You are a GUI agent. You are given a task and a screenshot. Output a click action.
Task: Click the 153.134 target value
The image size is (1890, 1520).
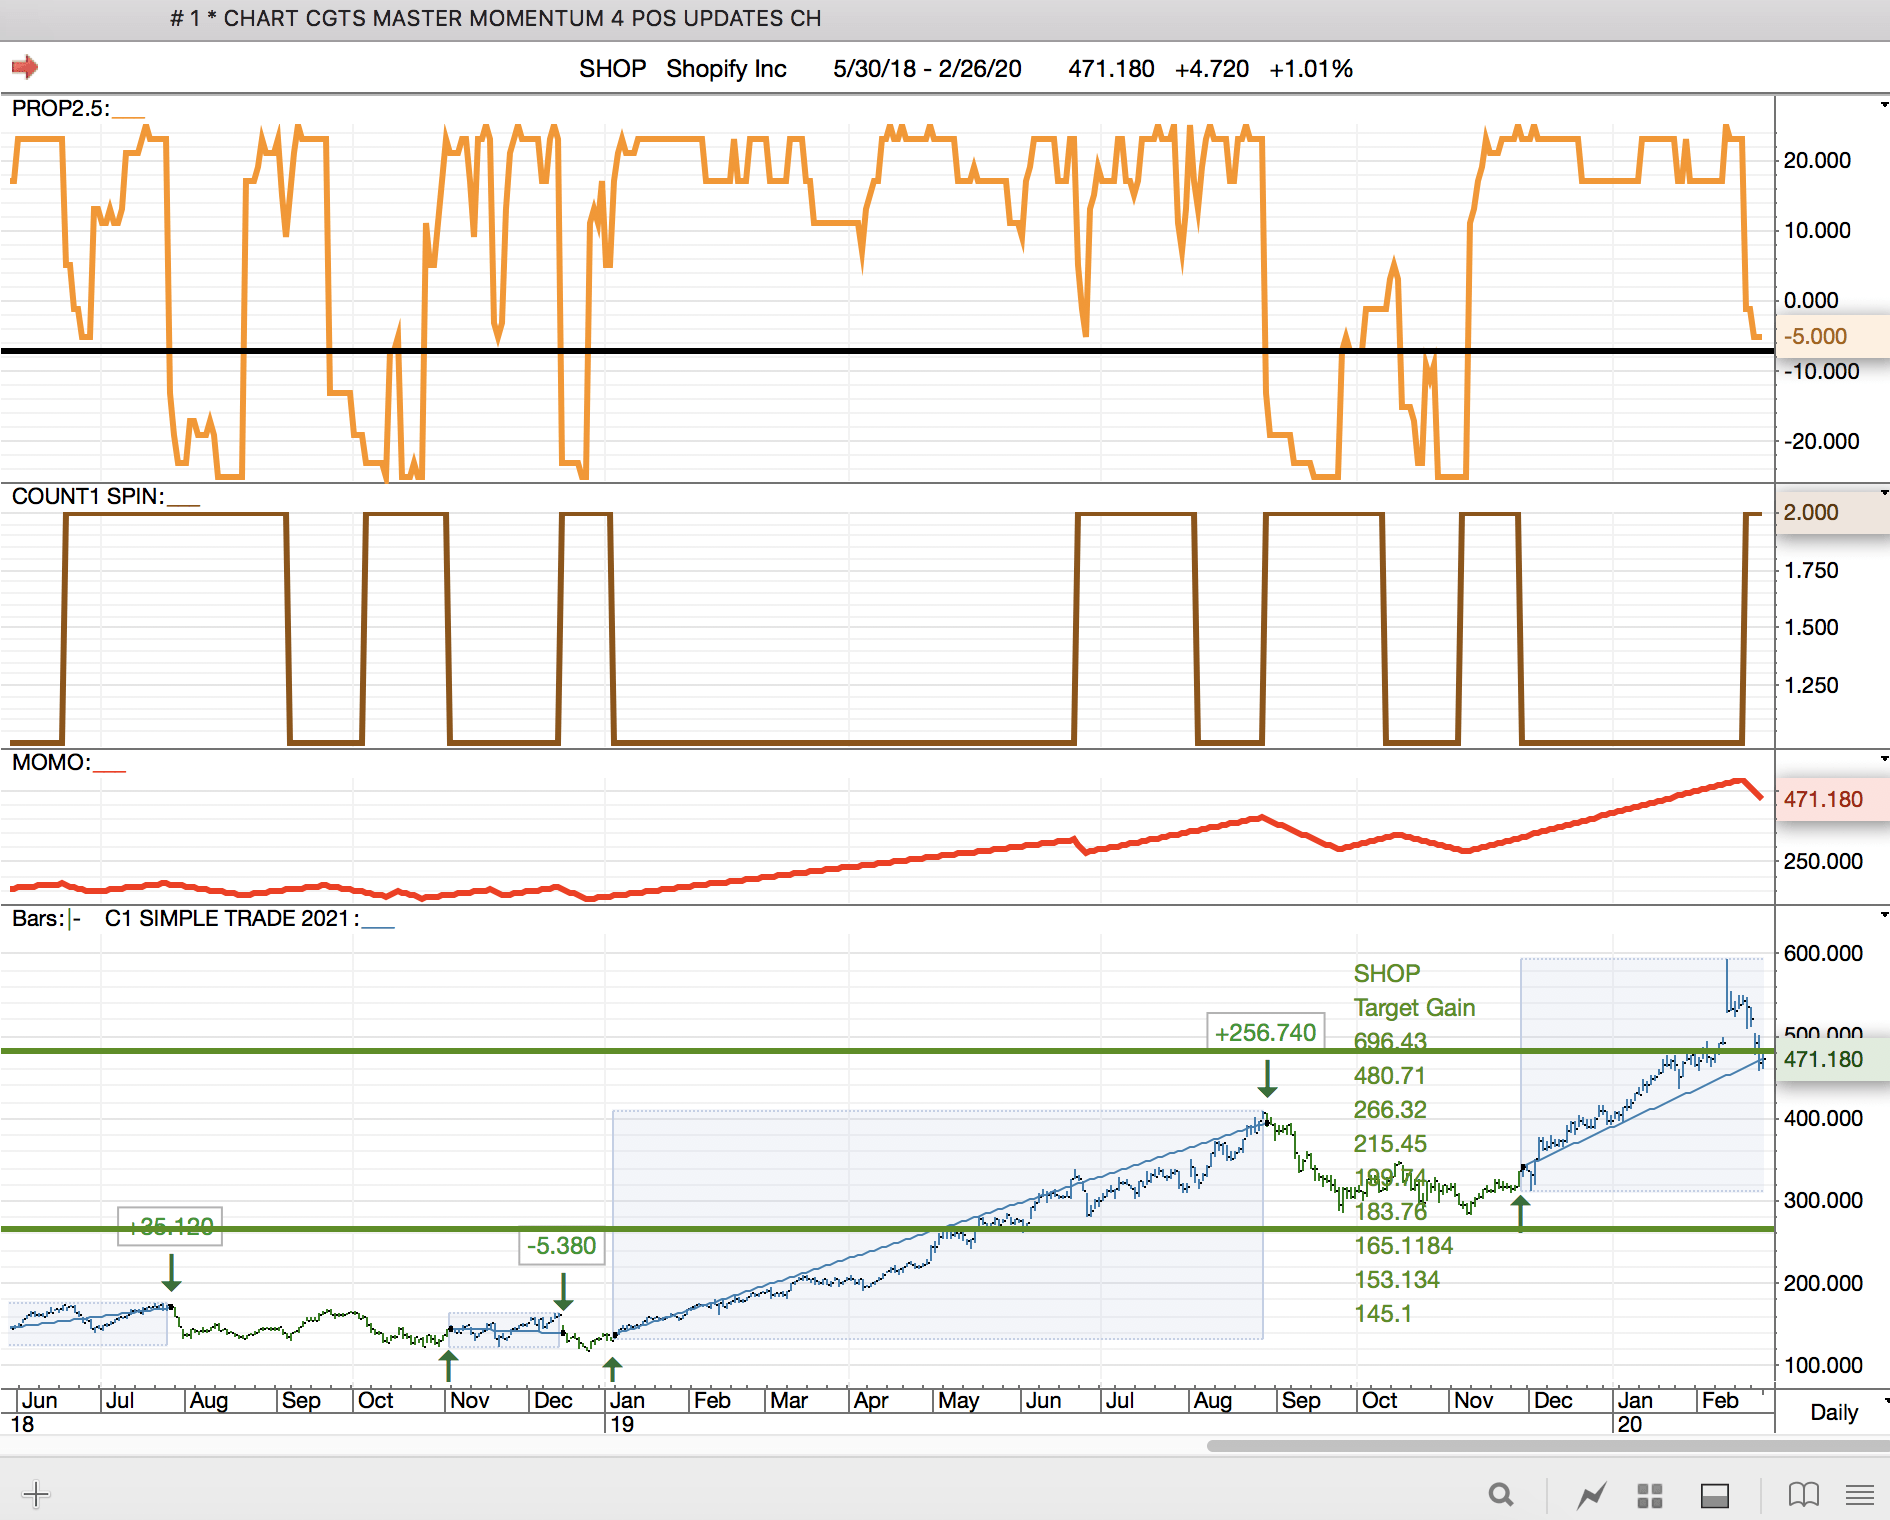(1396, 1279)
